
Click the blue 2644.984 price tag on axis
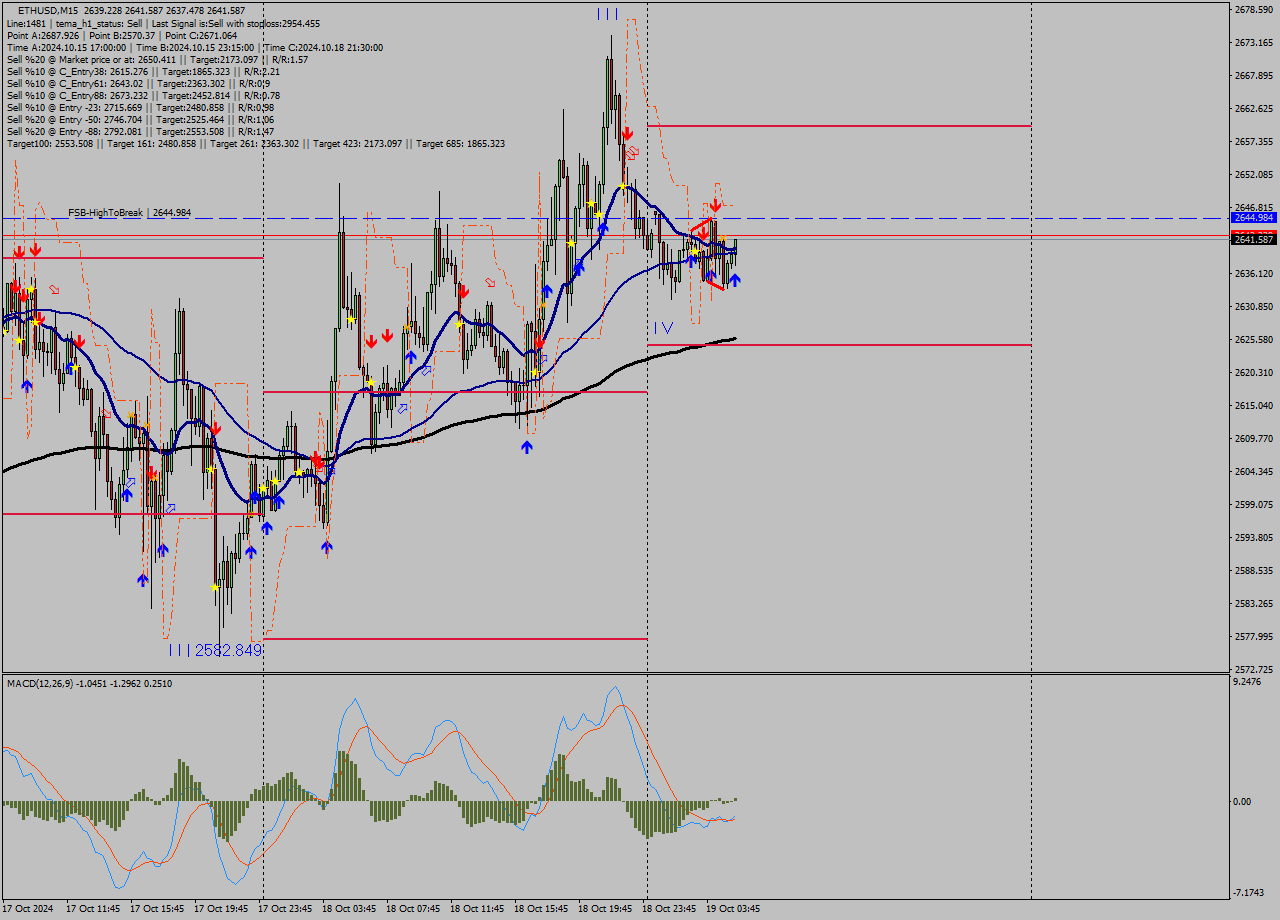click(1253, 217)
